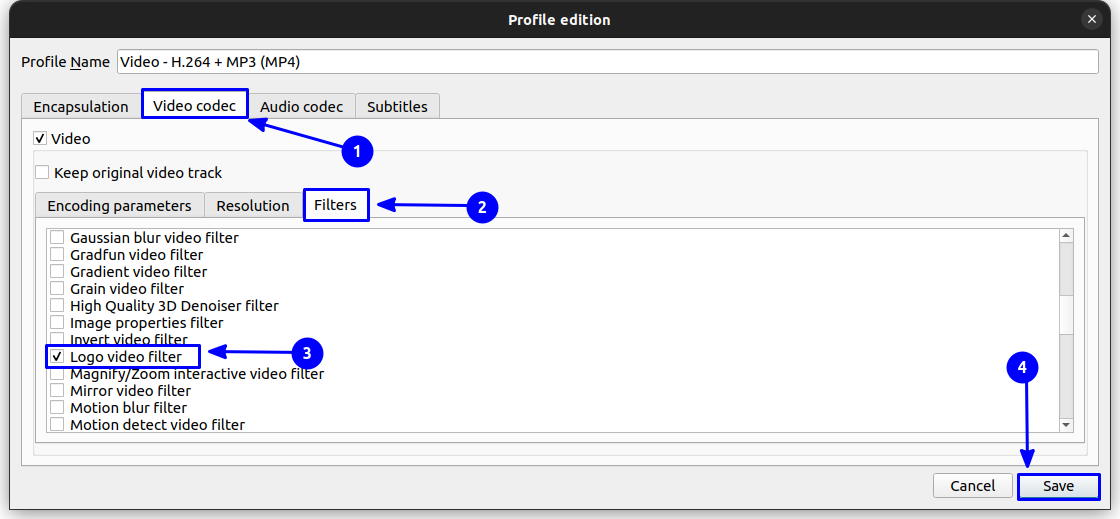Click scrollbar up arrow in filter list
The height and width of the screenshot is (519, 1120).
tap(1065, 236)
